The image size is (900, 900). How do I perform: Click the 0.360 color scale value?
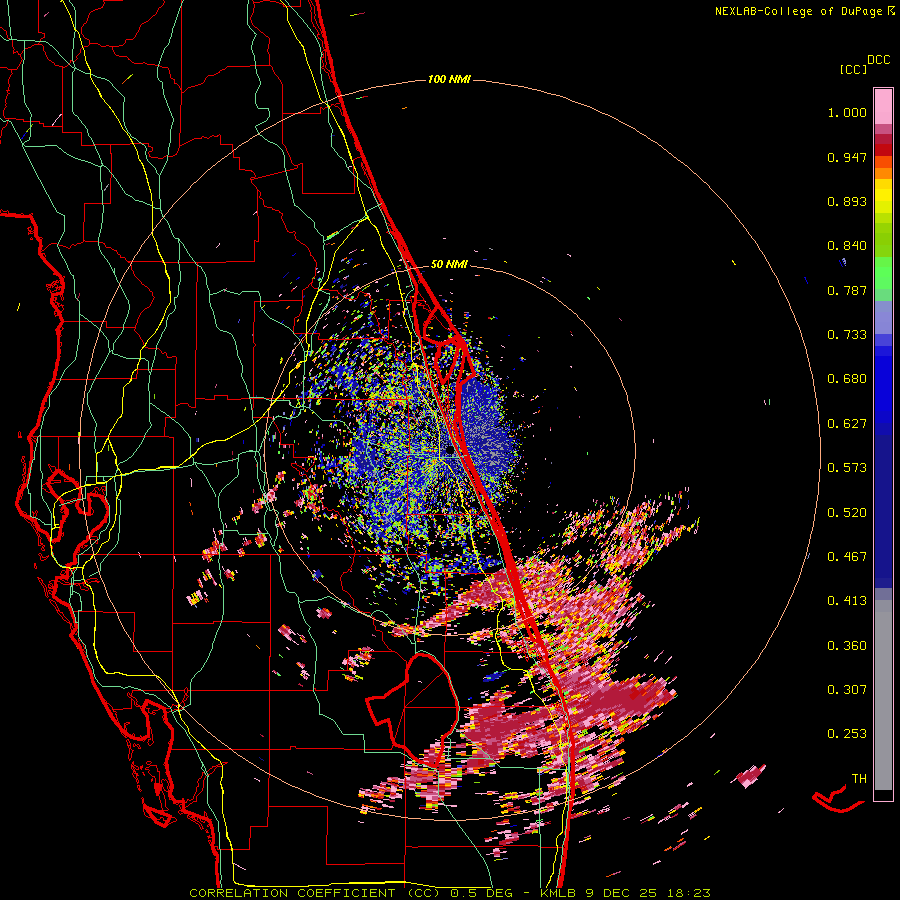847,646
